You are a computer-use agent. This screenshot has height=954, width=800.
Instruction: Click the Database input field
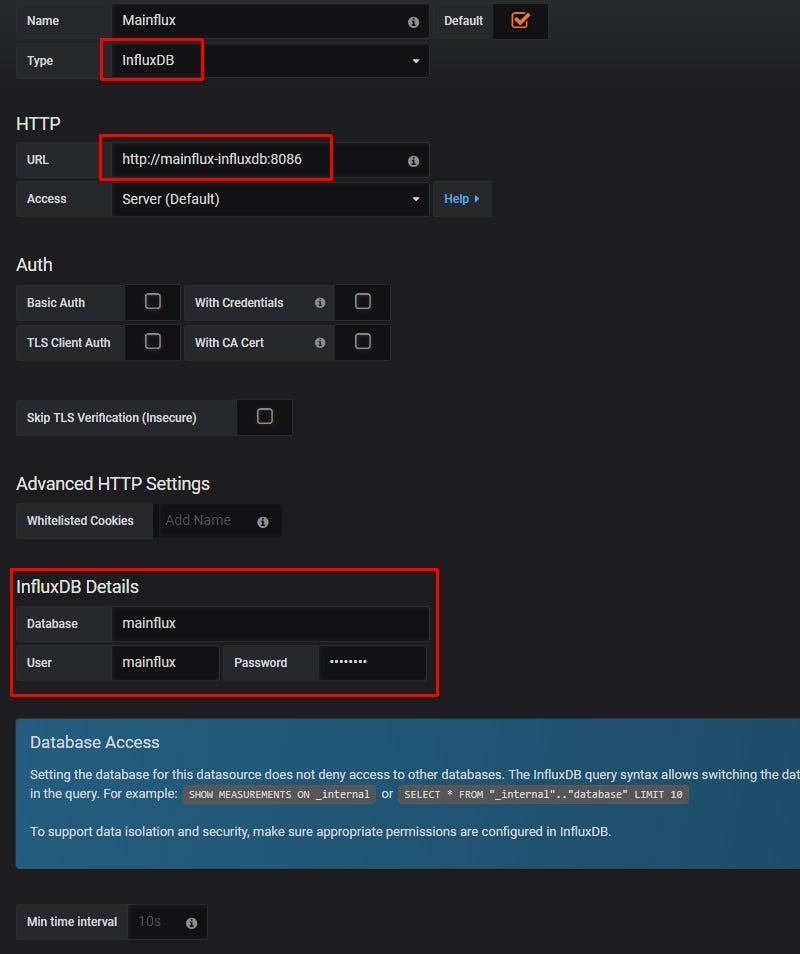click(x=271, y=624)
